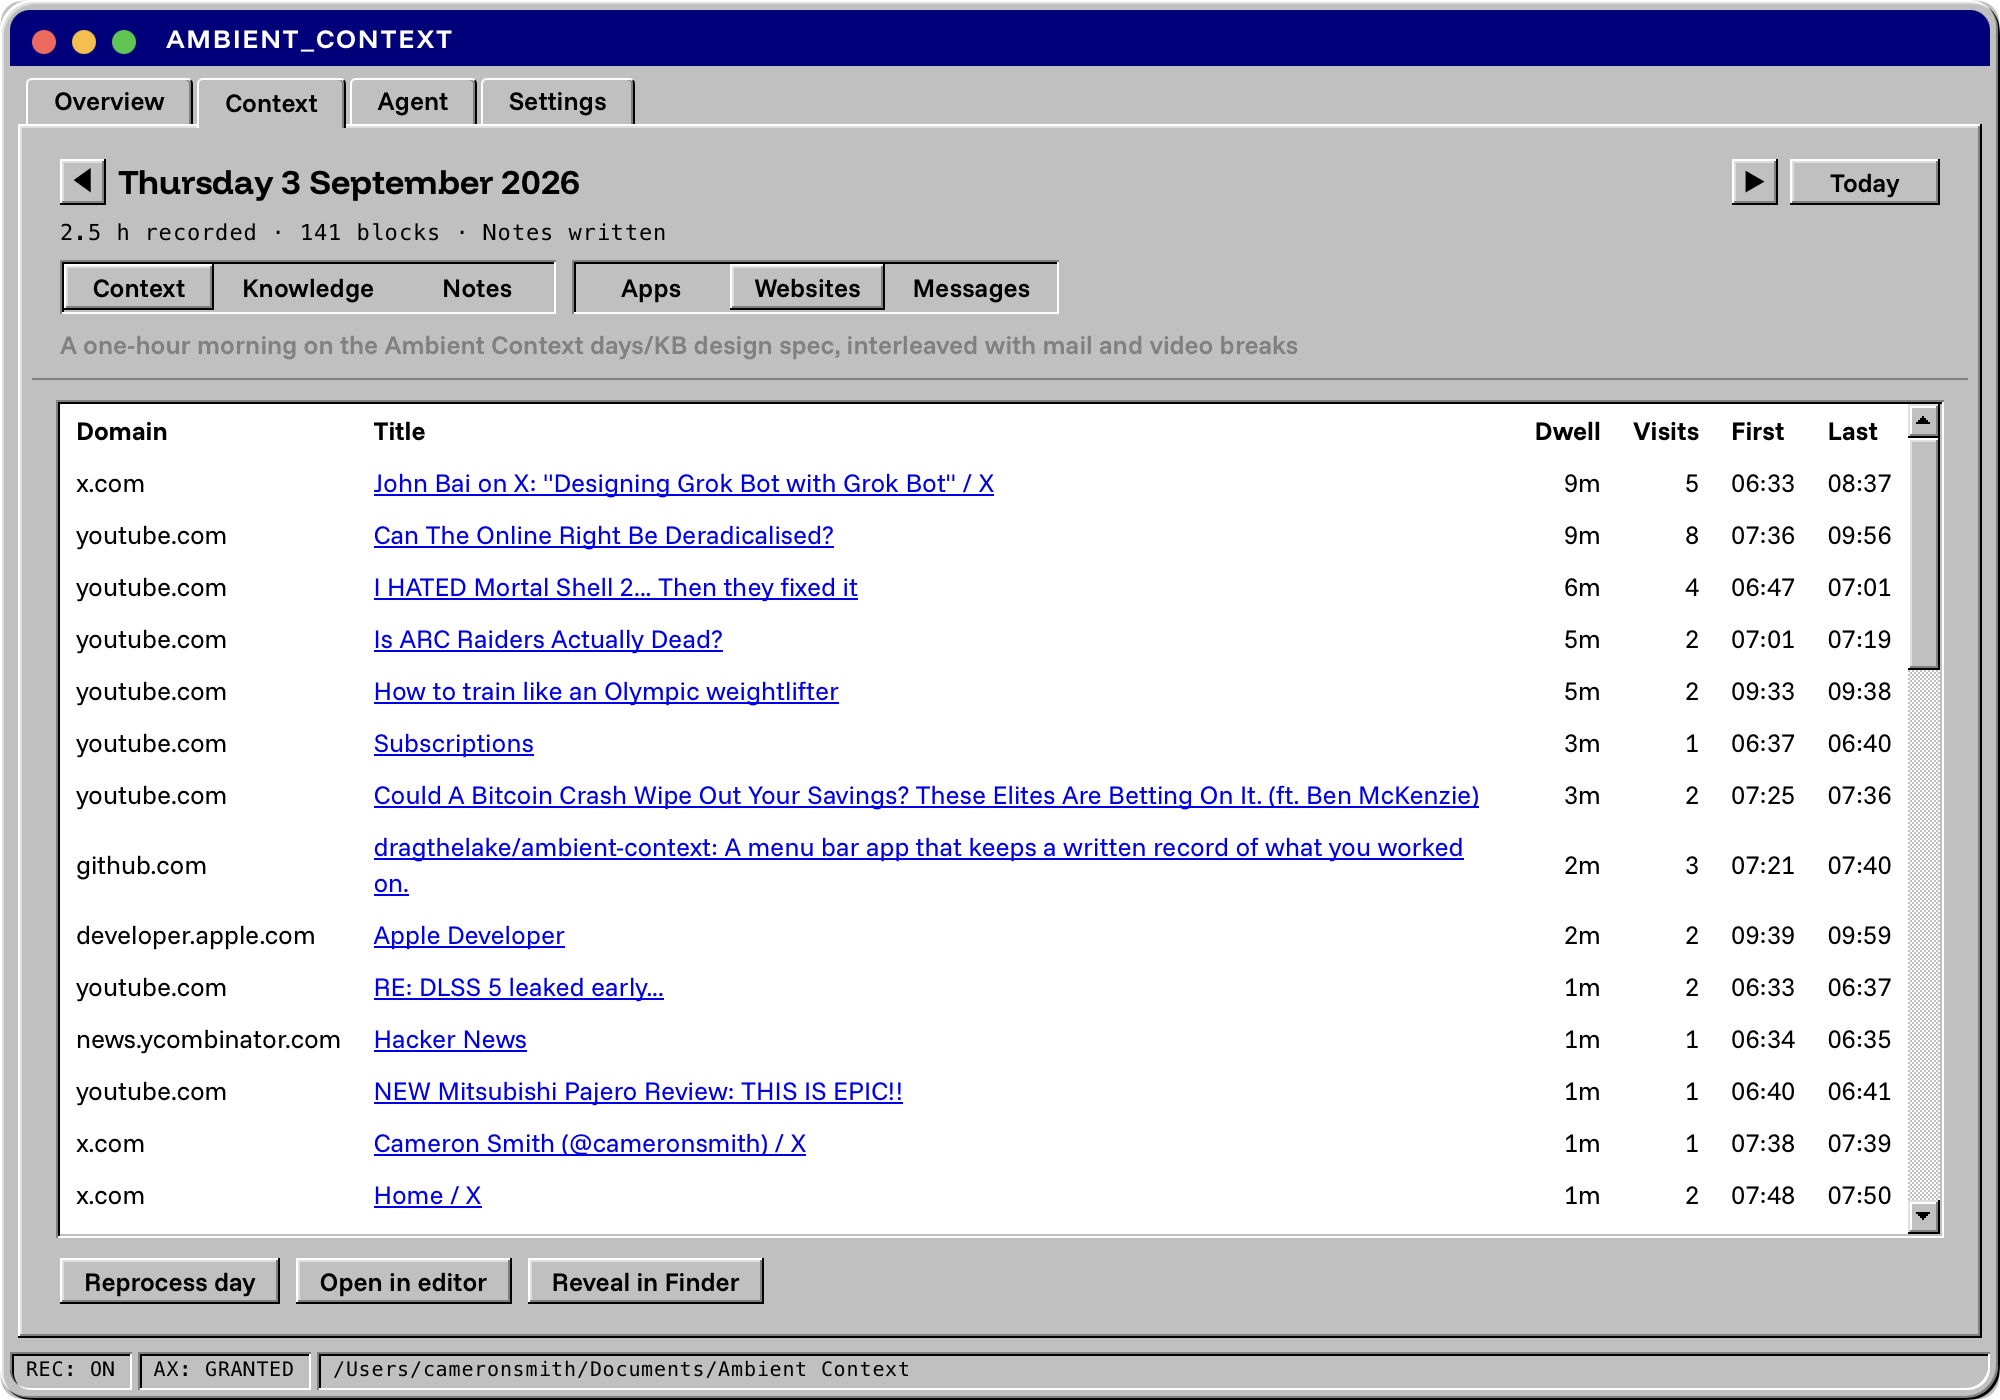Jump to Today
Screen dimensions: 2000x1400
[1864, 183]
